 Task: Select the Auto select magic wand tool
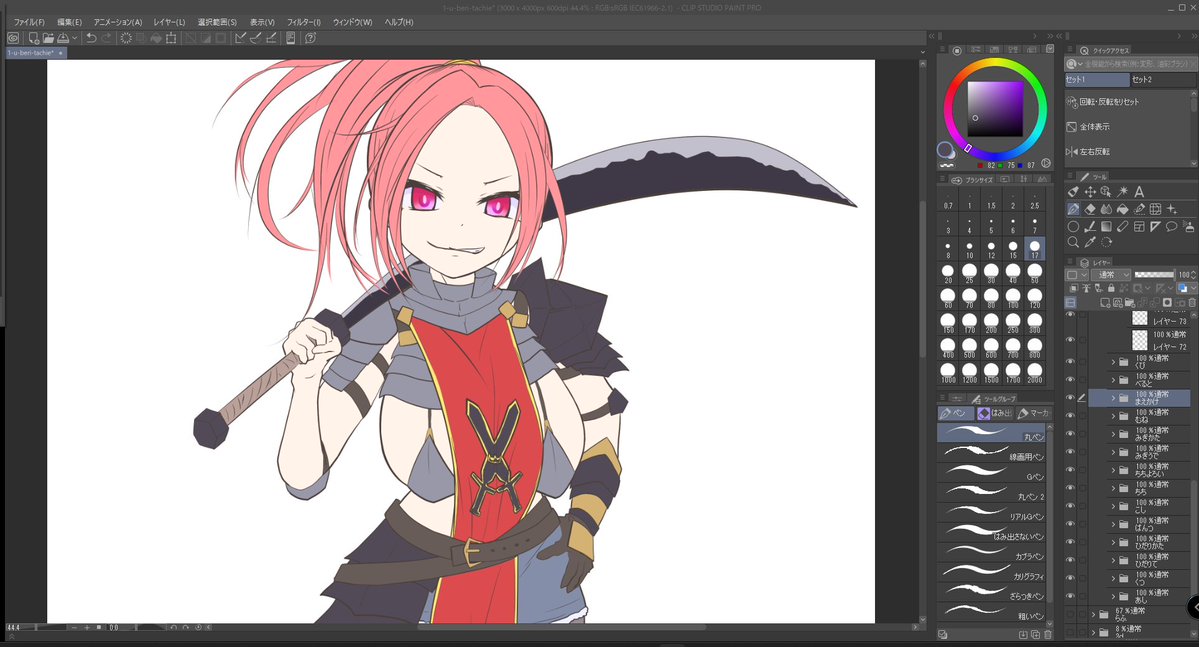click(1122, 191)
